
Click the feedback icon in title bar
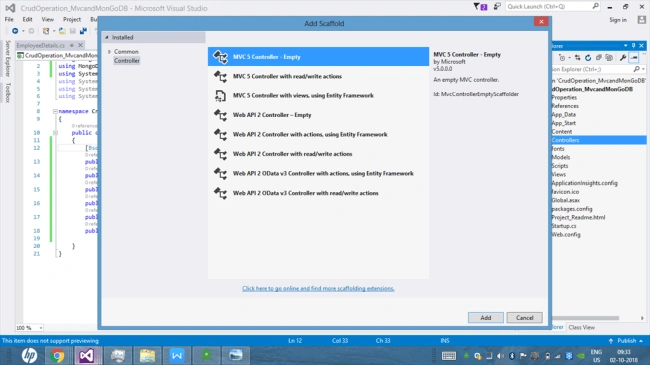coord(497,7)
